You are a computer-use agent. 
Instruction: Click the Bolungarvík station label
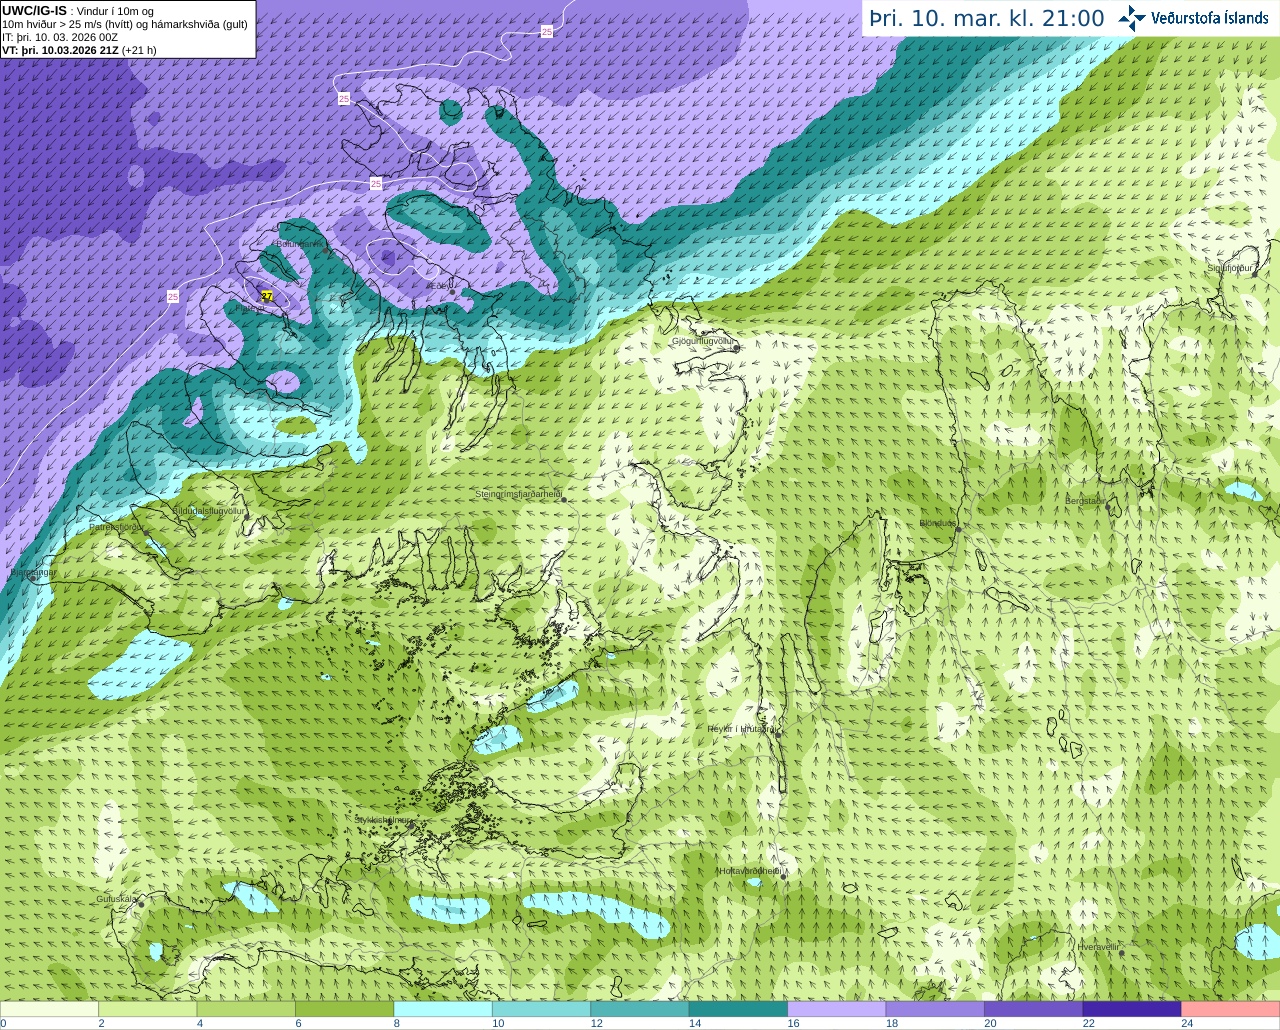[299, 244]
